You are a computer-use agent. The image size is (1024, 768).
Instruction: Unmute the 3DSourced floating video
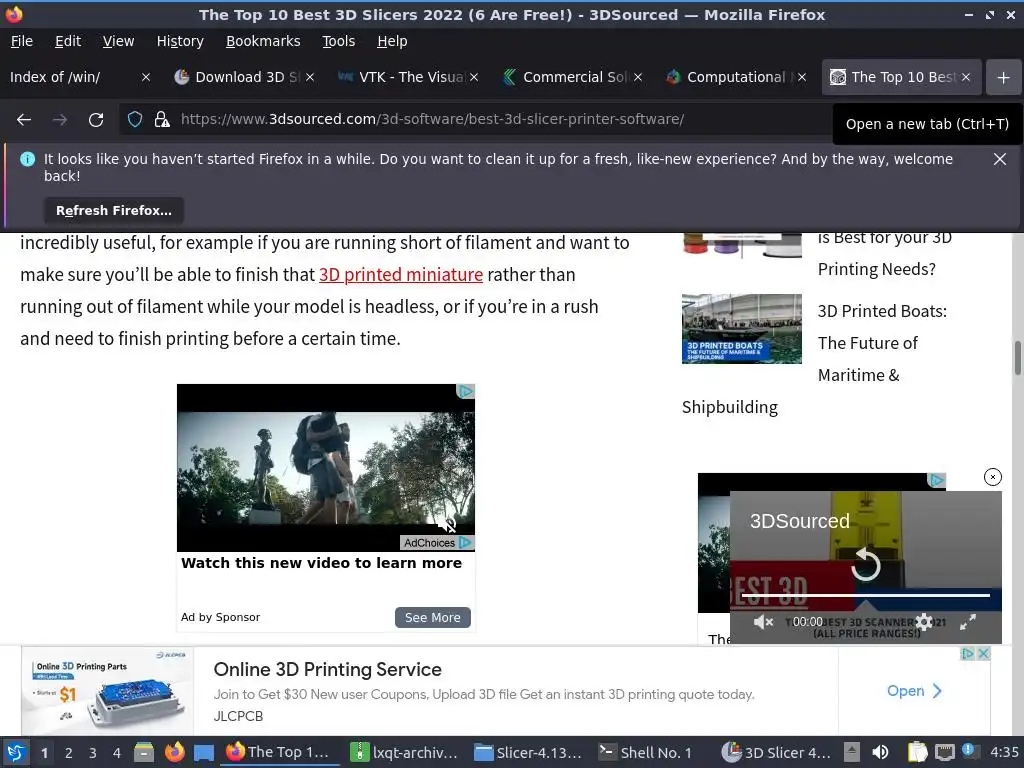click(763, 622)
